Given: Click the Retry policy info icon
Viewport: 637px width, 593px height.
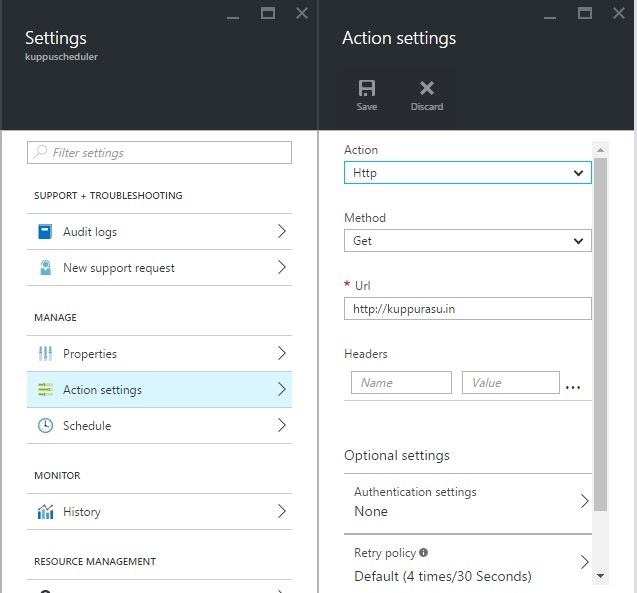Looking at the screenshot, I should pos(424,552).
